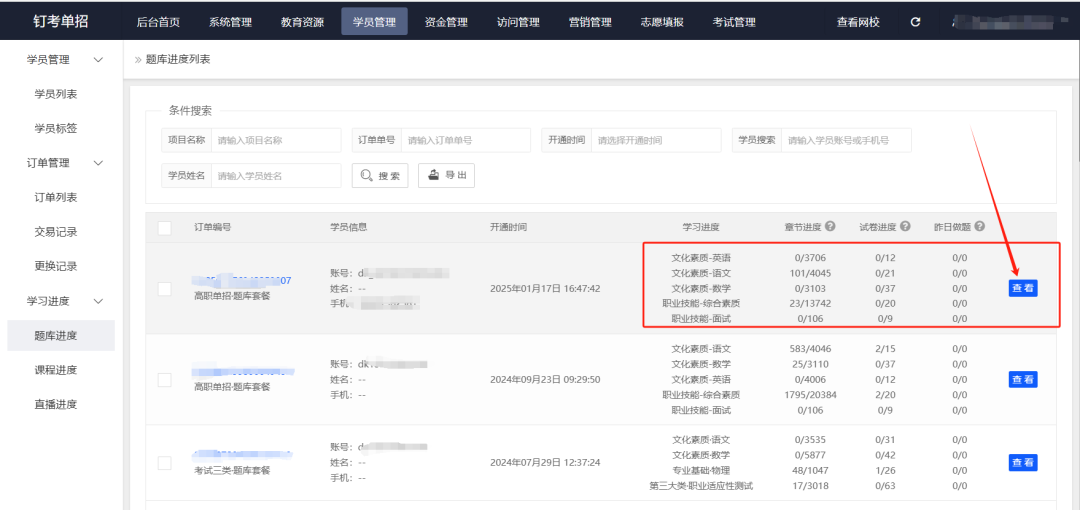1080x510 pixels.
Task: Click the 项目名称 input field
Action: pyautogui.click(x=275, y=140)
